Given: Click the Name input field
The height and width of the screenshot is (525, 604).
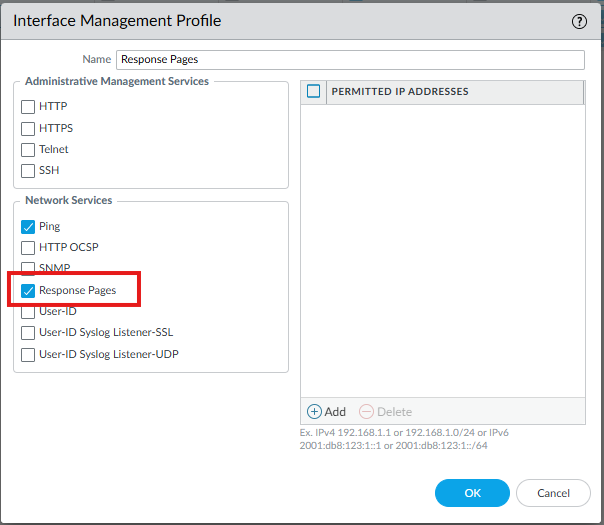Looking at the screenshot, I should [350, 59].
